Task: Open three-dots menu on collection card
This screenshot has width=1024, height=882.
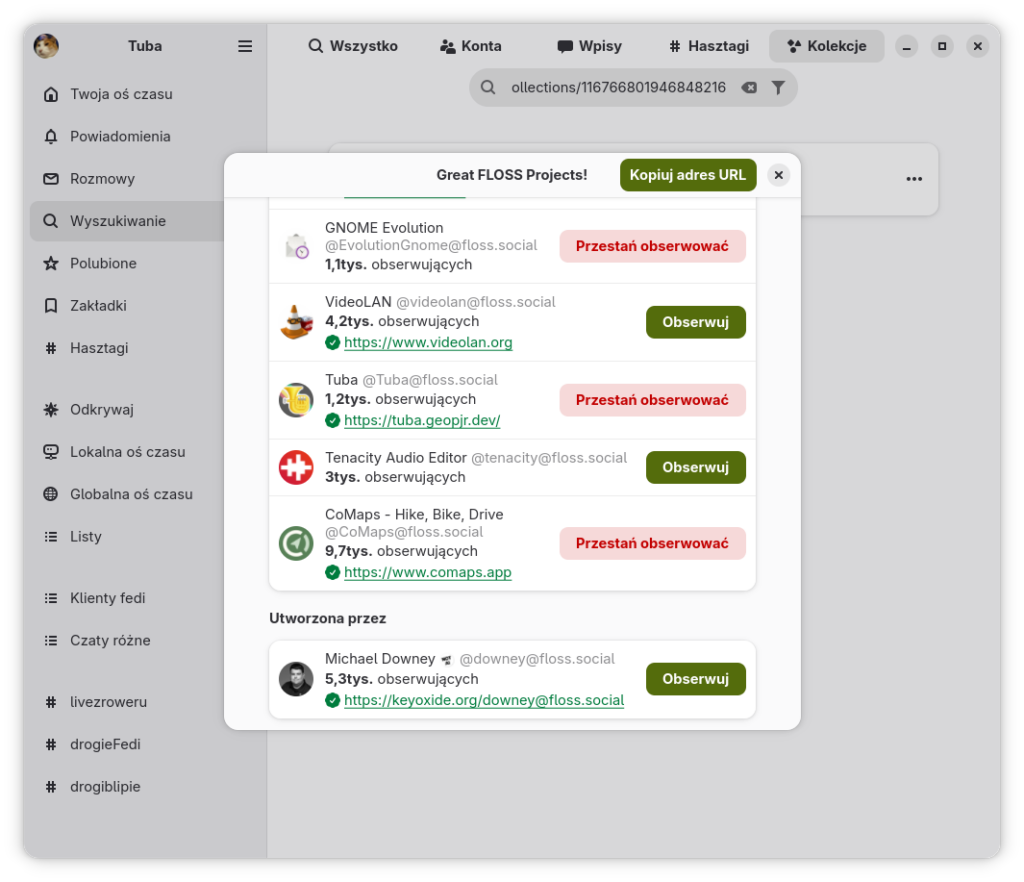Action: pos(914,179)
